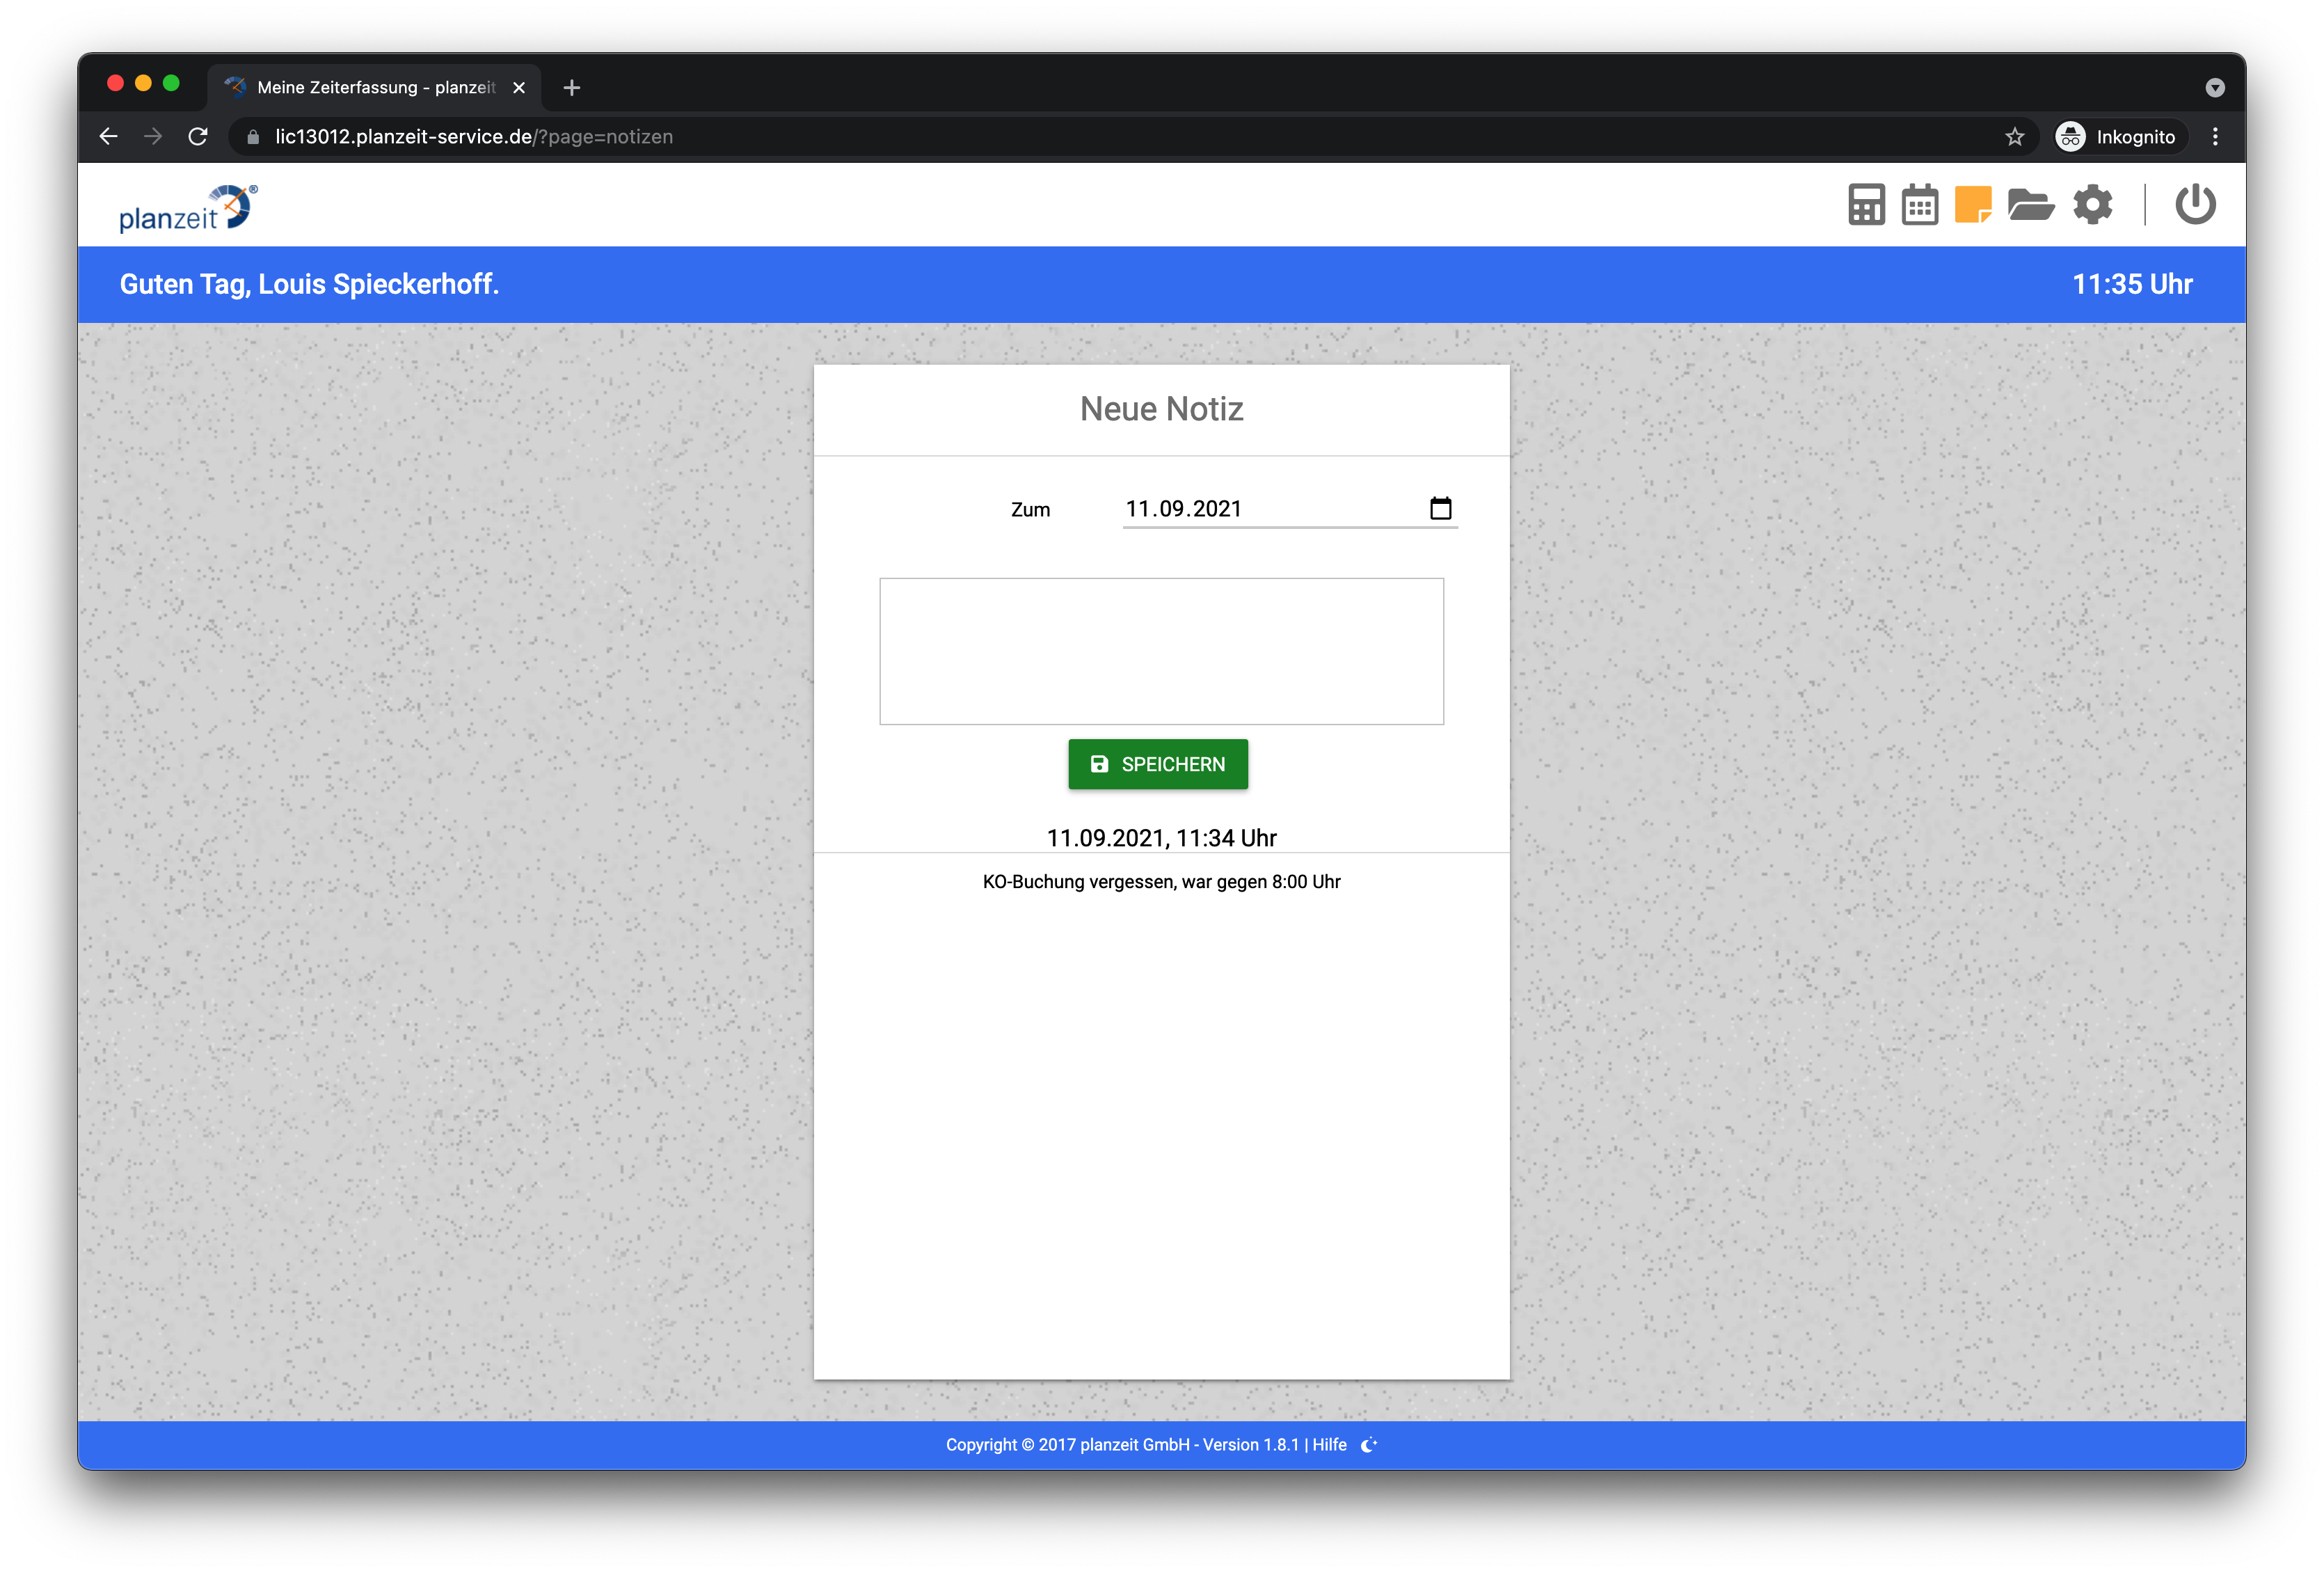Open the calendar view icon
The height and width of the screenshot is (1573, 2324).
coord(1919,205)
